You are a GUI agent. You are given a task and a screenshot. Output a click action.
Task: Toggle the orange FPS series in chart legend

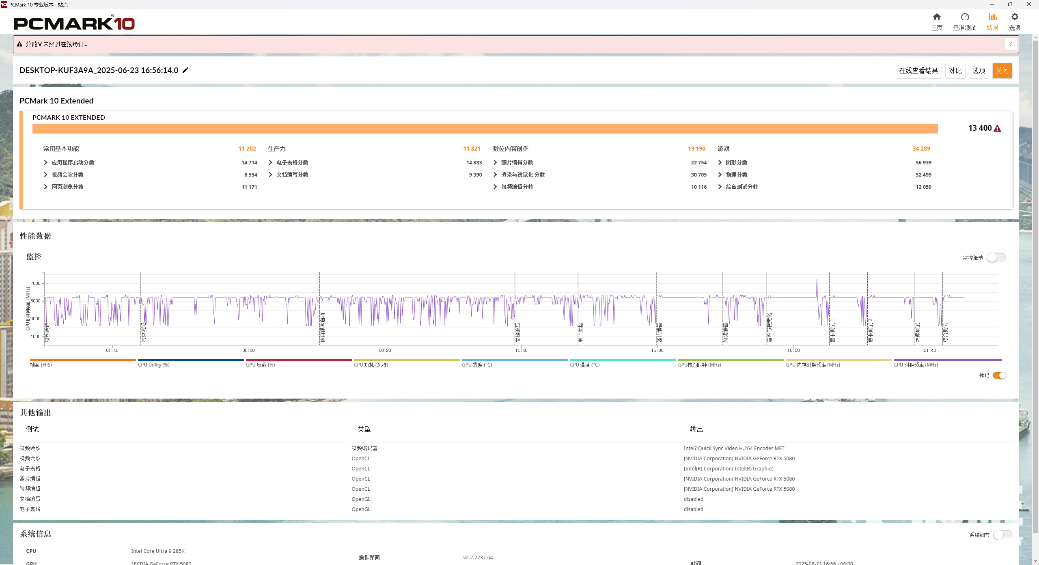click(82, 363)
